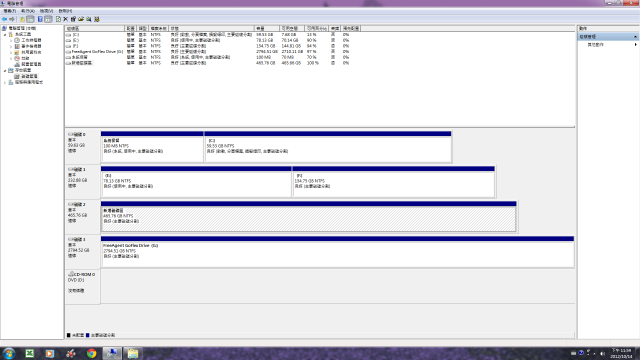
Task: Select the CD-ROM 0 DVD (D:) label
Action: (82, 287)
